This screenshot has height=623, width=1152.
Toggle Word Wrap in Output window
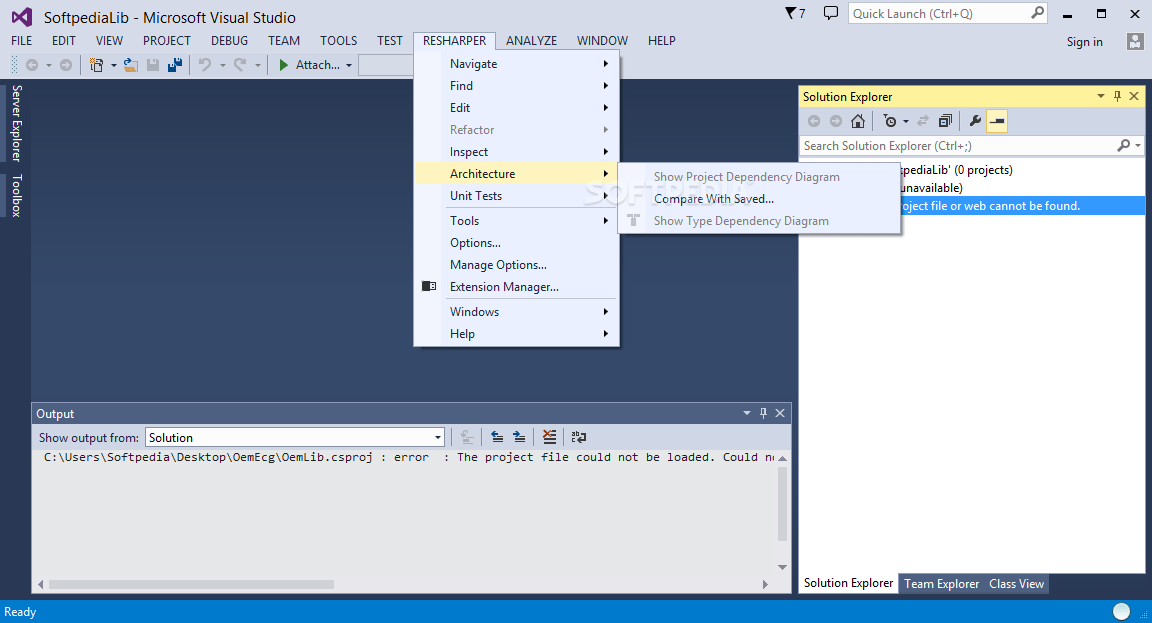point(579,437)
